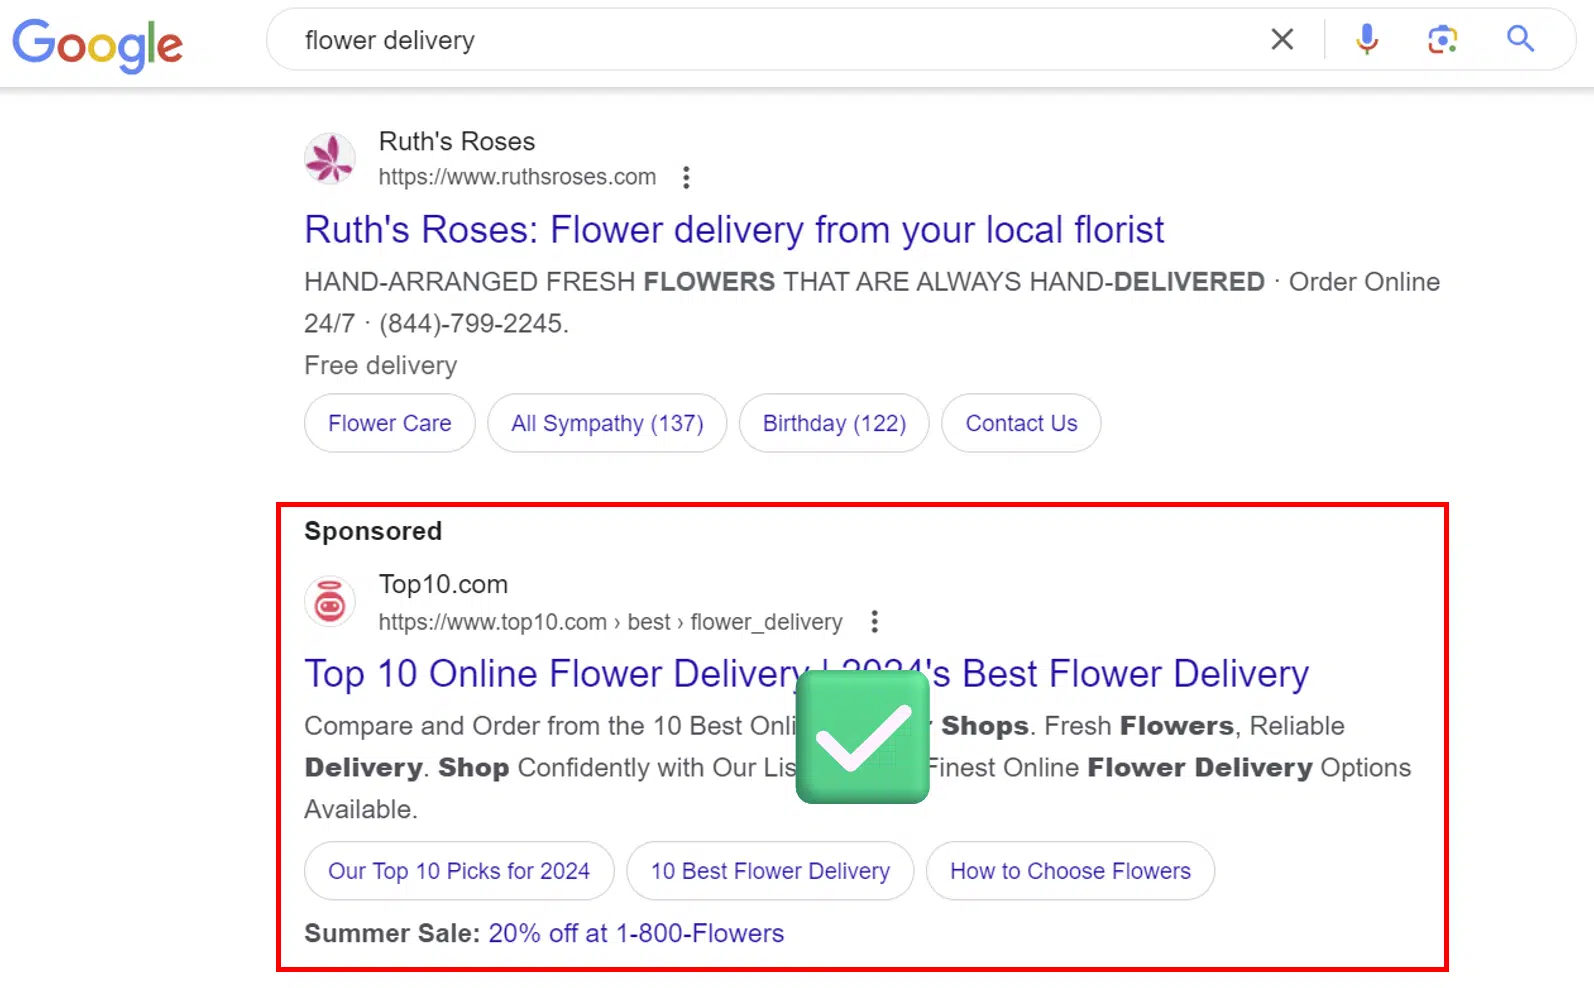The height and width of the screenshot is (988, 1594).
Task: Open 20% off at 1-800-Flowers link
Action: (x=636, y=933)
